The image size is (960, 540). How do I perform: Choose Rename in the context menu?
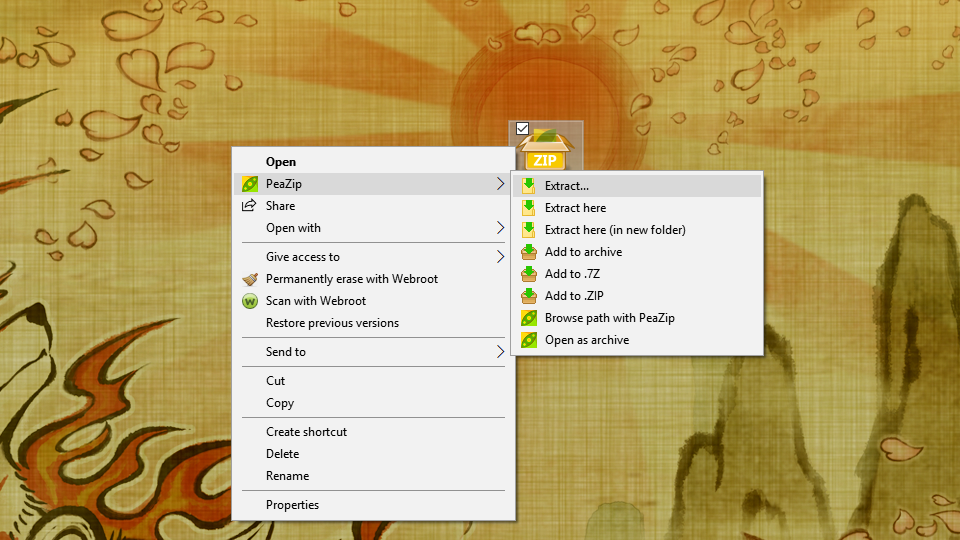(x=373, y=476)
